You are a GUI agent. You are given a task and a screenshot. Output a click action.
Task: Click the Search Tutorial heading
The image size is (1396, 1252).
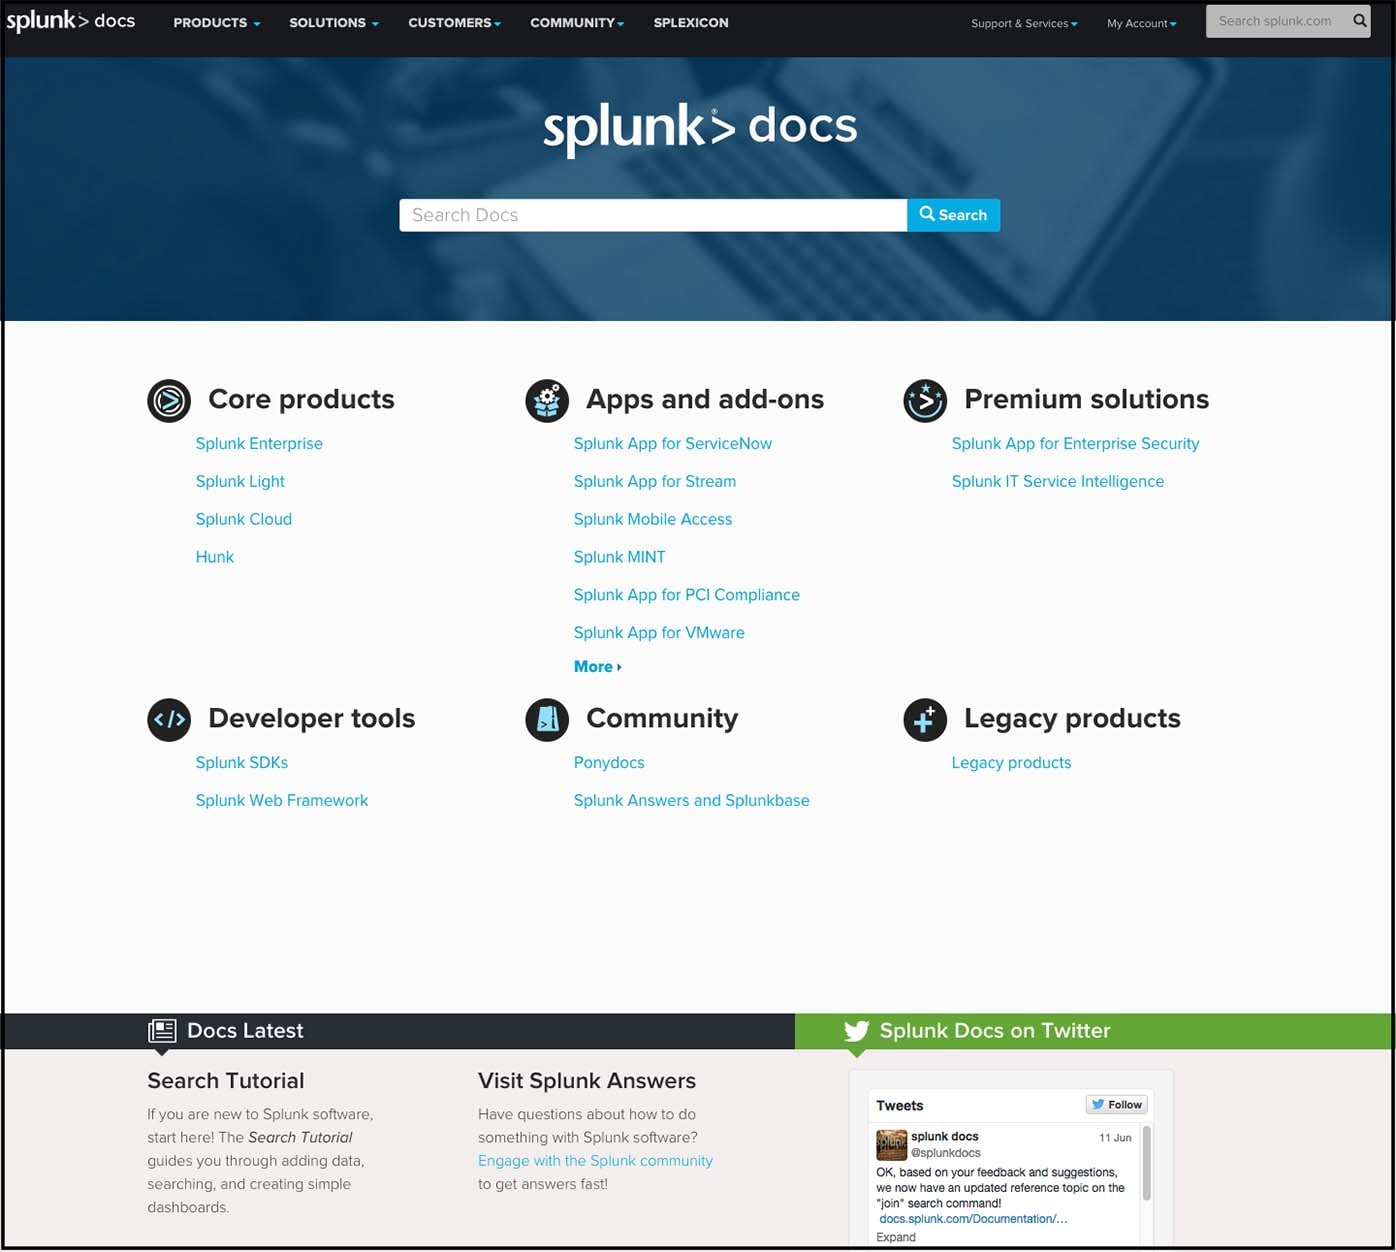(226, 1081)
